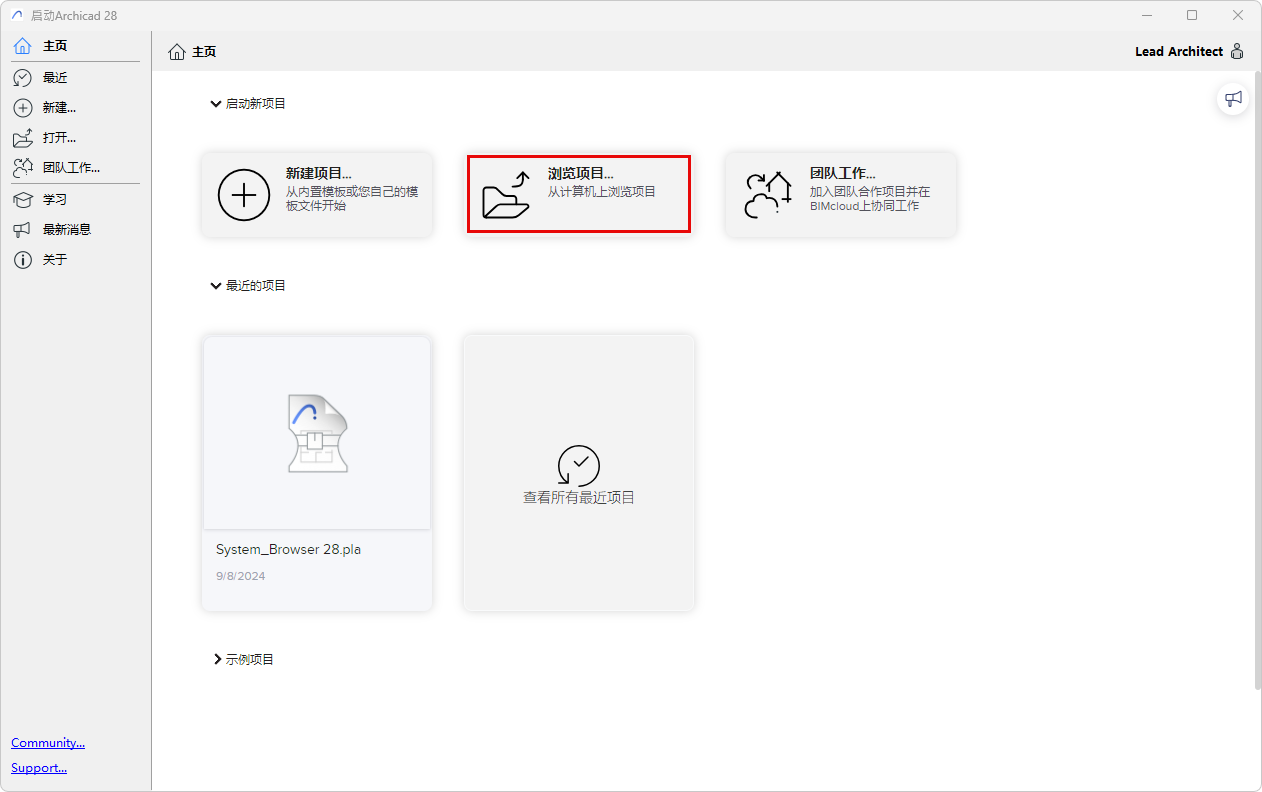
Task: Click the home icon in the header breadcrumb
Action: tap(177, 51)
